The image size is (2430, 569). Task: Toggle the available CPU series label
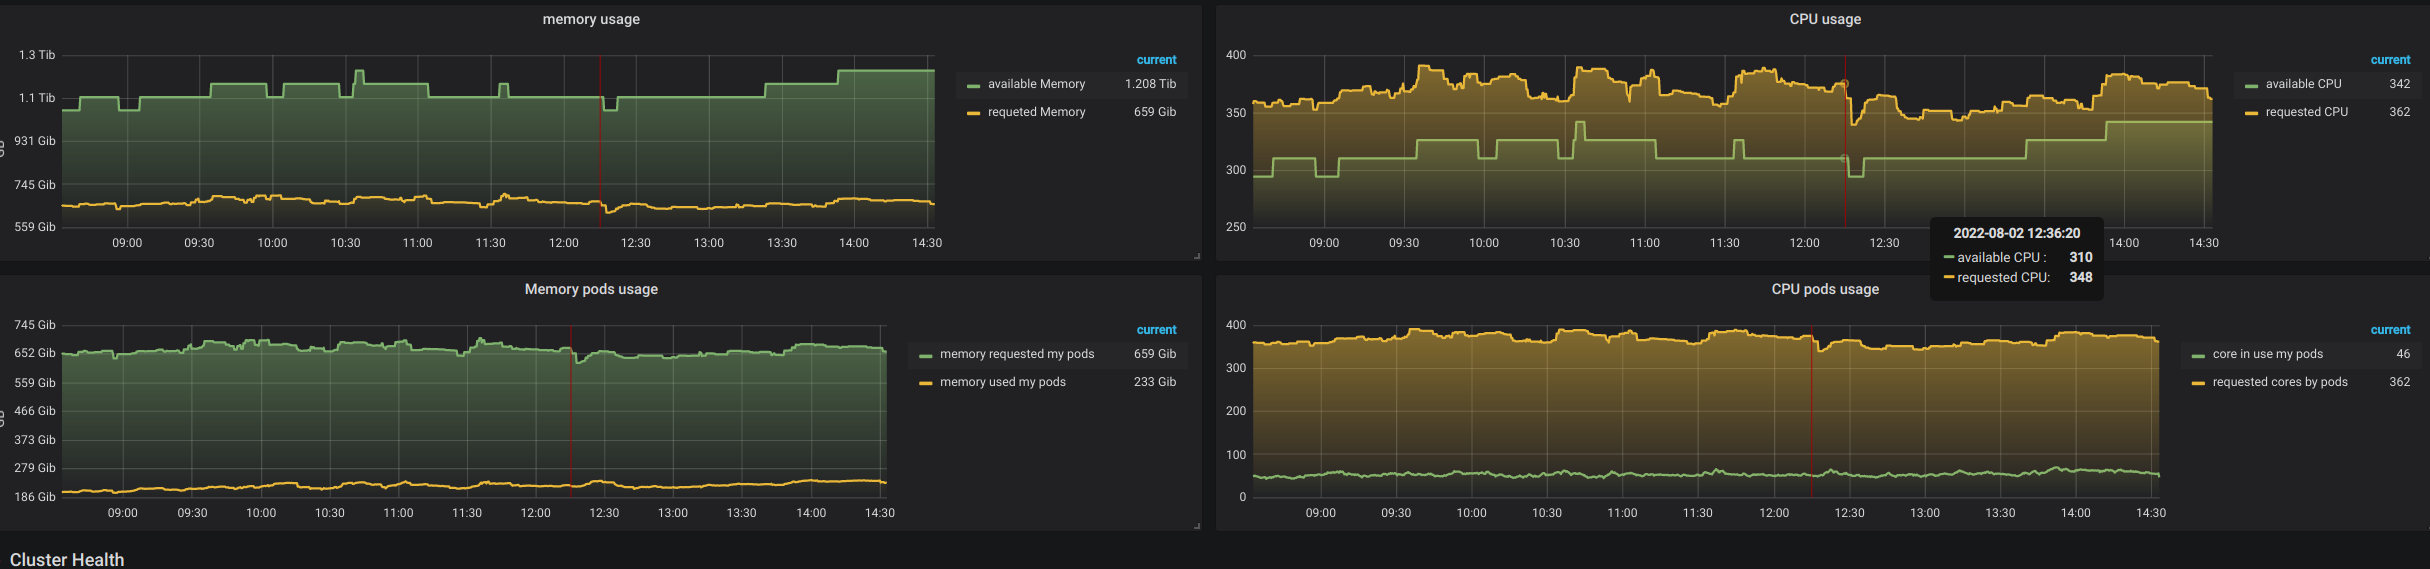pyautogui.click(x=2303, y=84)
